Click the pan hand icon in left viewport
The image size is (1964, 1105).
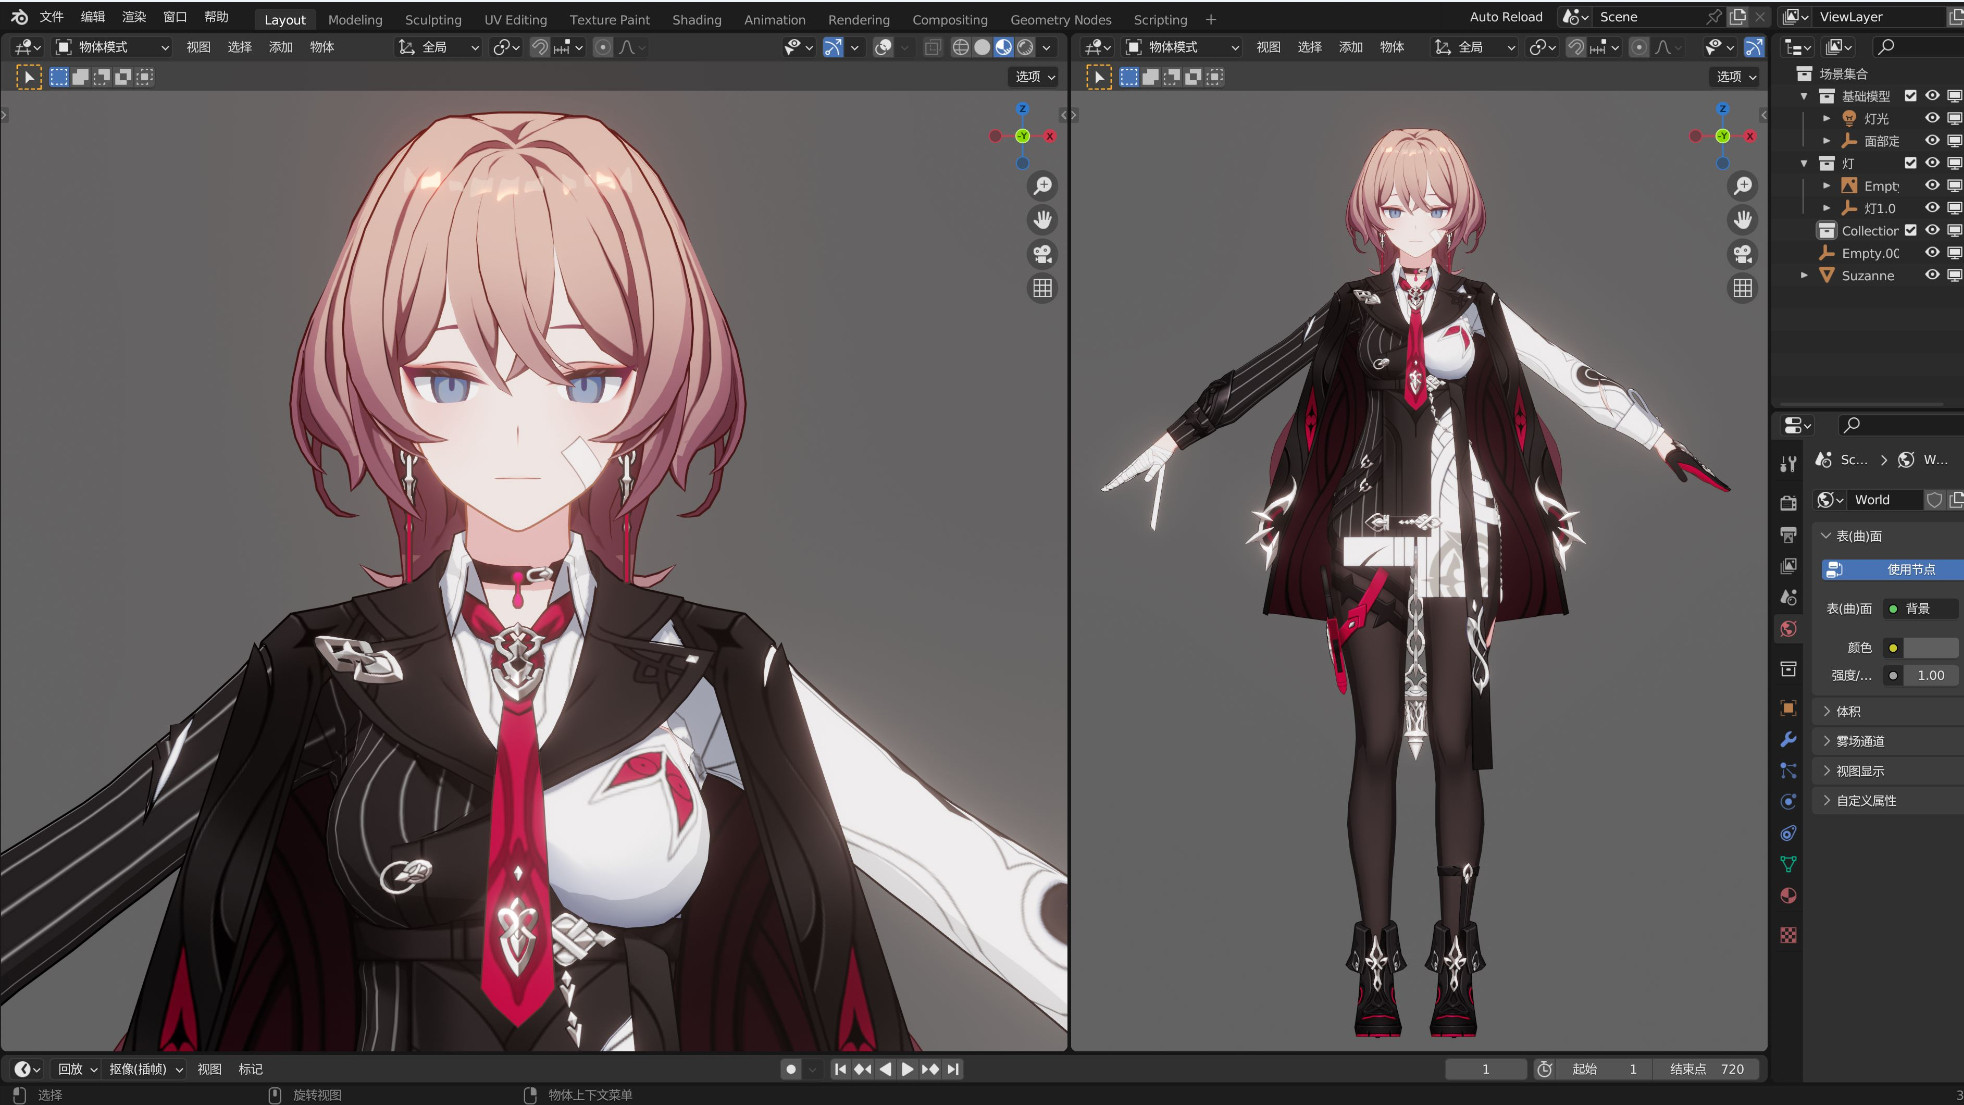tap(1042, 220)
